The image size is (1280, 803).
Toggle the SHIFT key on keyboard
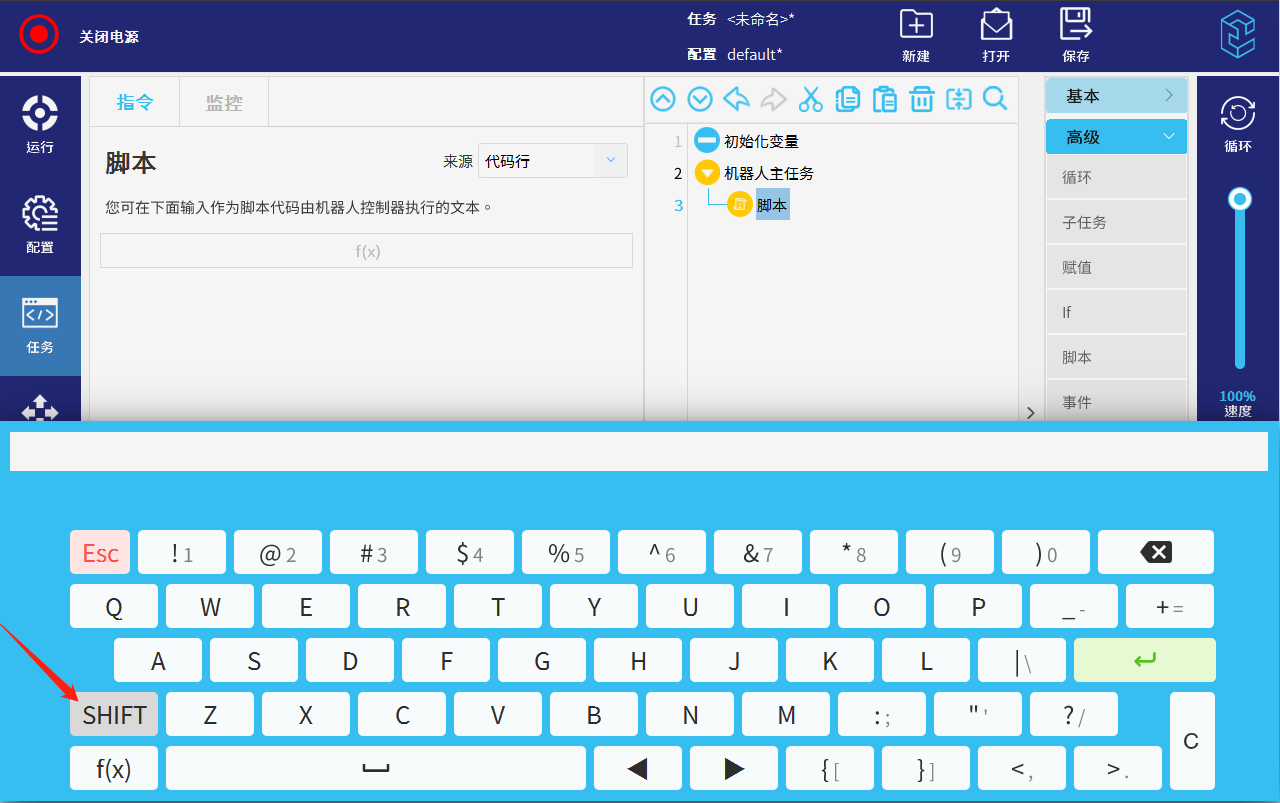tap(114, 715)
